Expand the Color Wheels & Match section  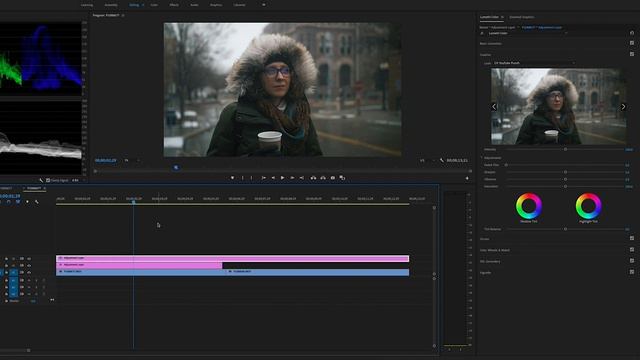(495, 250)
